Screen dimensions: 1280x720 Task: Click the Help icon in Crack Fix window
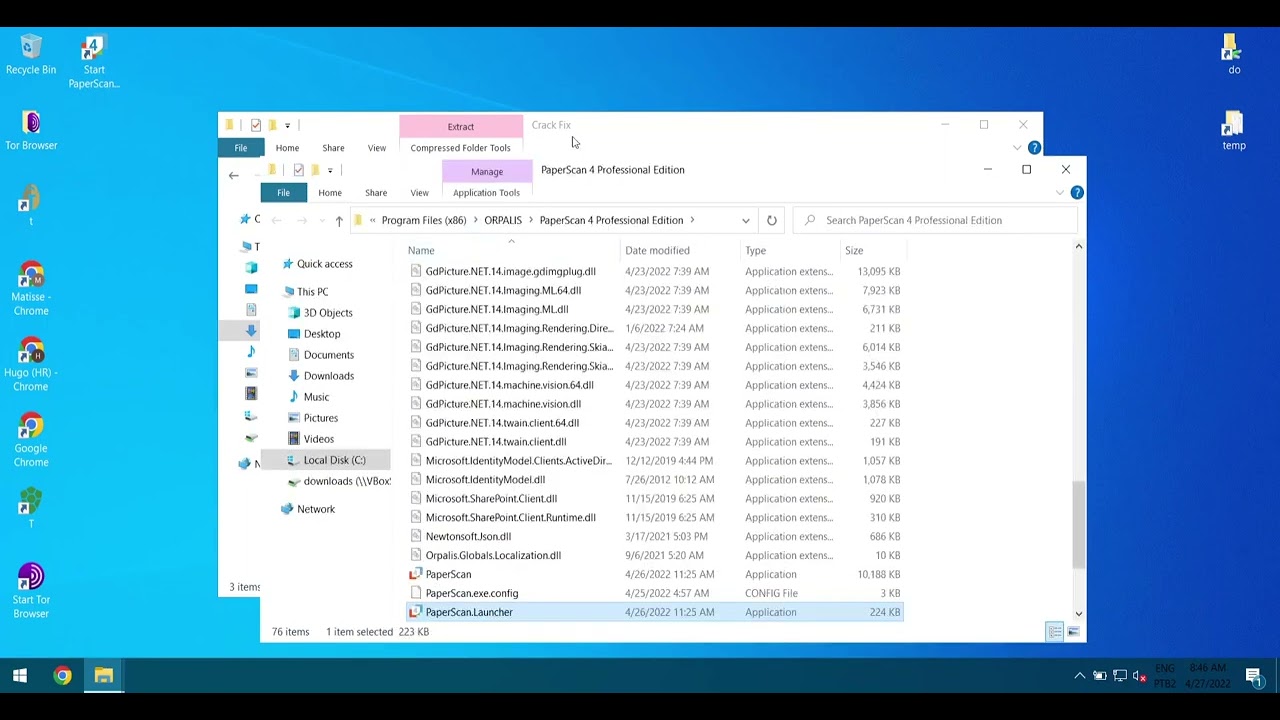click(x=1034, y=148)
